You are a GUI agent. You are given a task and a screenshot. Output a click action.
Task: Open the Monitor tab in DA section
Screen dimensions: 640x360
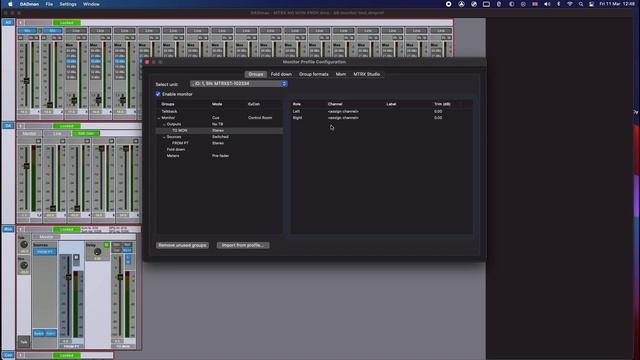point(29,133)
